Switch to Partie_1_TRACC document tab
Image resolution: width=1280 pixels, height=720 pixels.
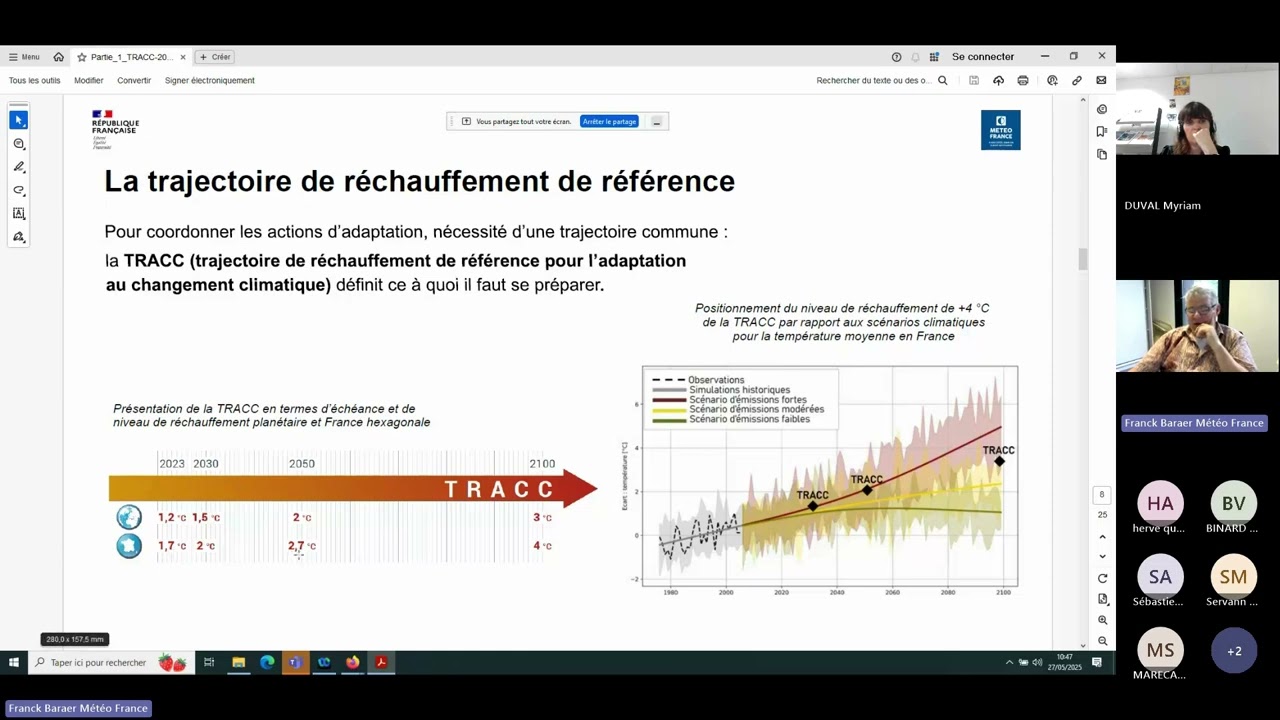[131, 57]
